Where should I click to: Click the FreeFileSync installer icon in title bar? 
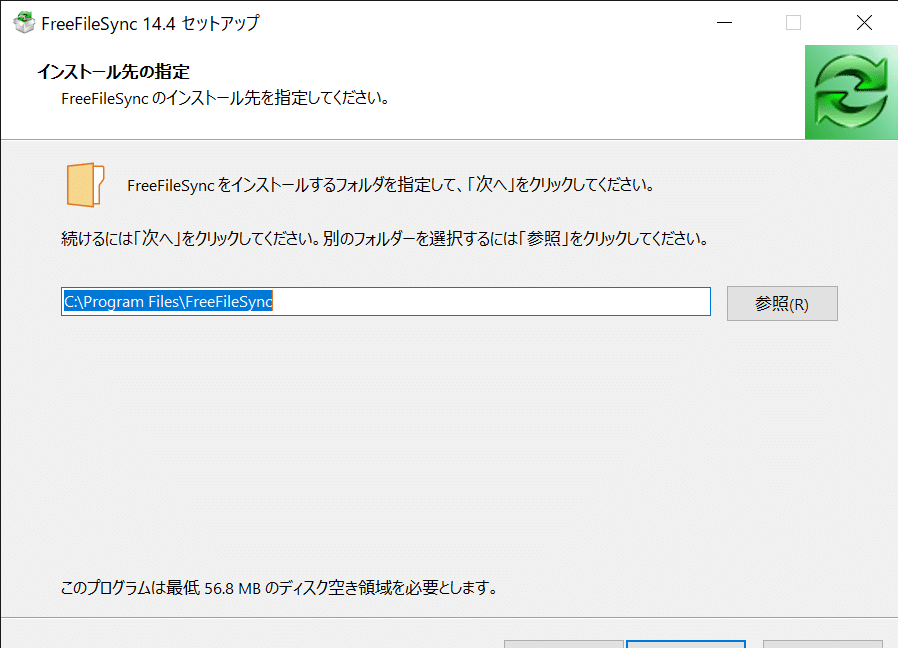[x=24, y=21]
